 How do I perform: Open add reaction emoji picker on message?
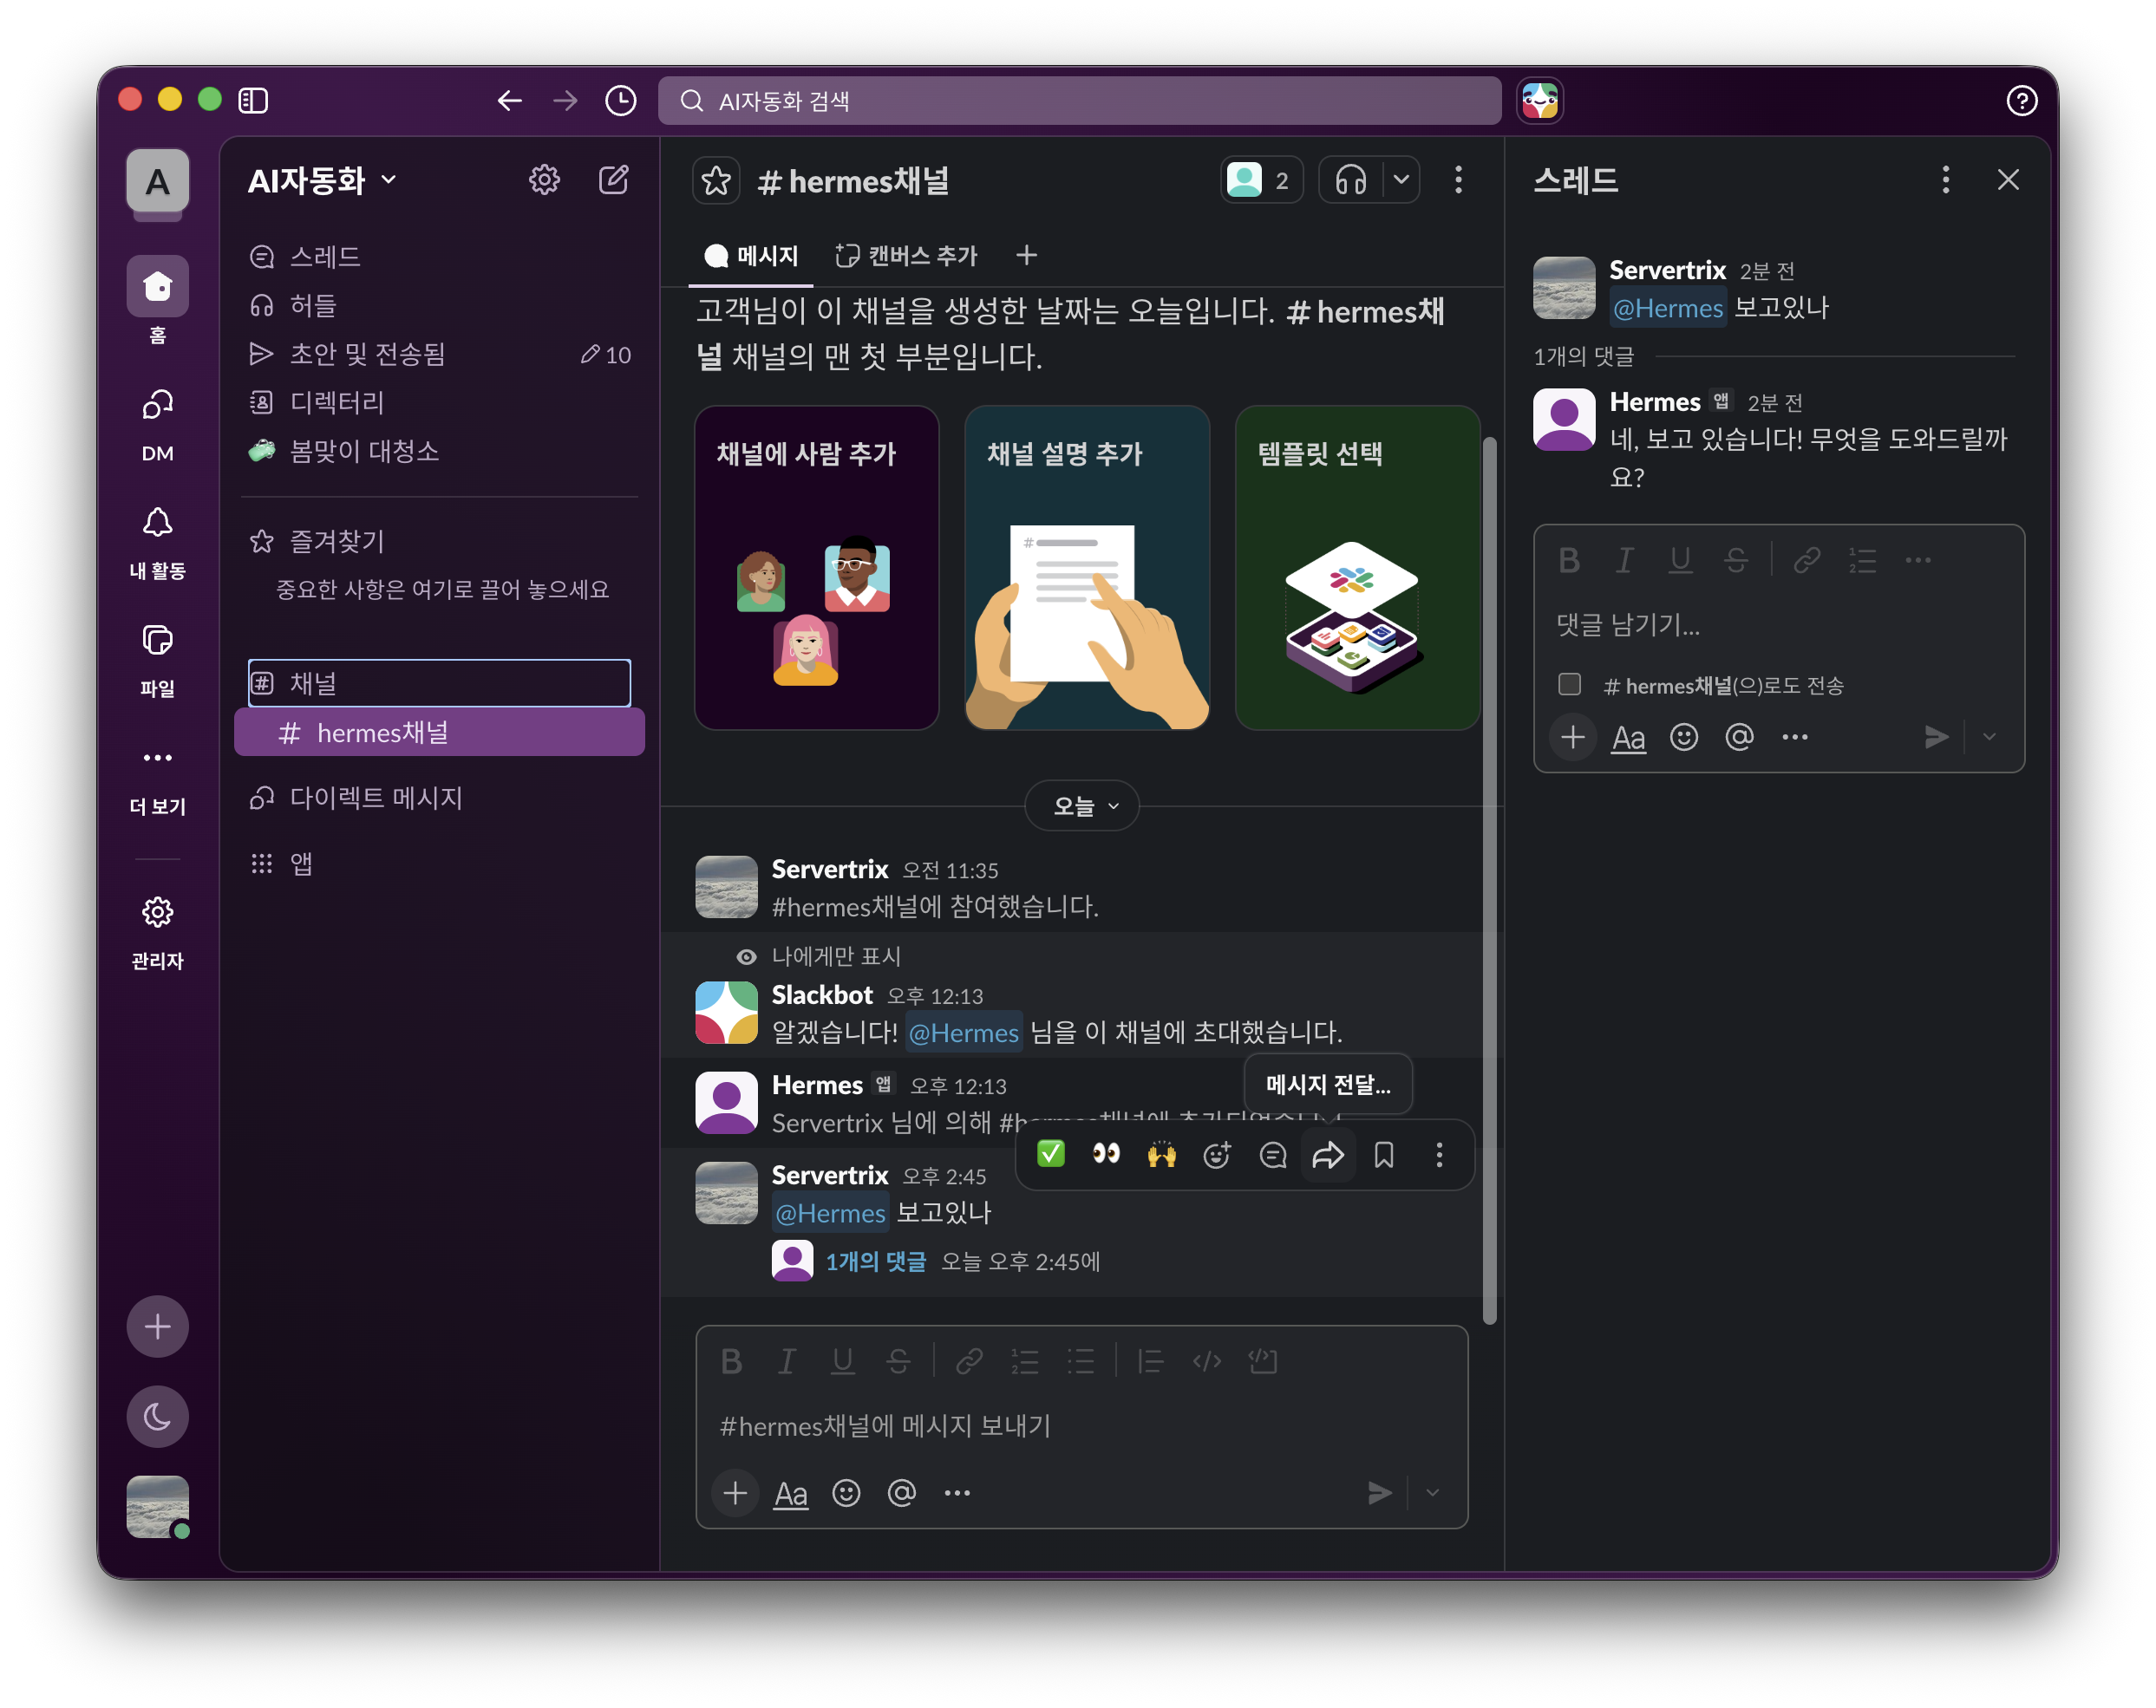[x=1217, y=1155]
